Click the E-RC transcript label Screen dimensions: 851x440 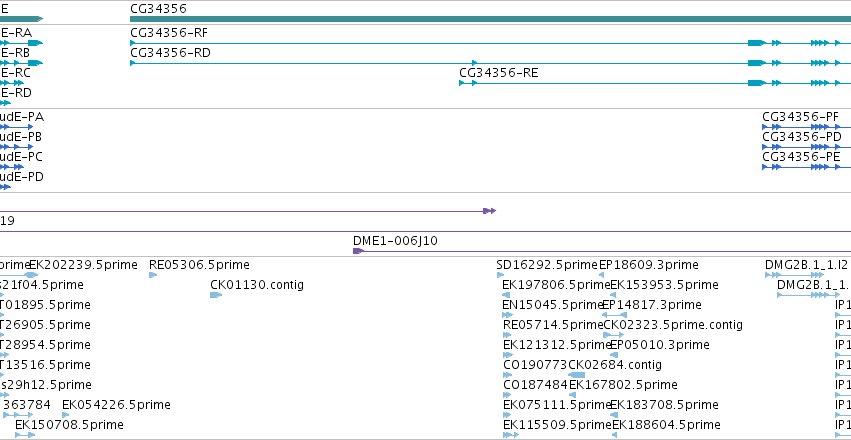click(15, 73)
